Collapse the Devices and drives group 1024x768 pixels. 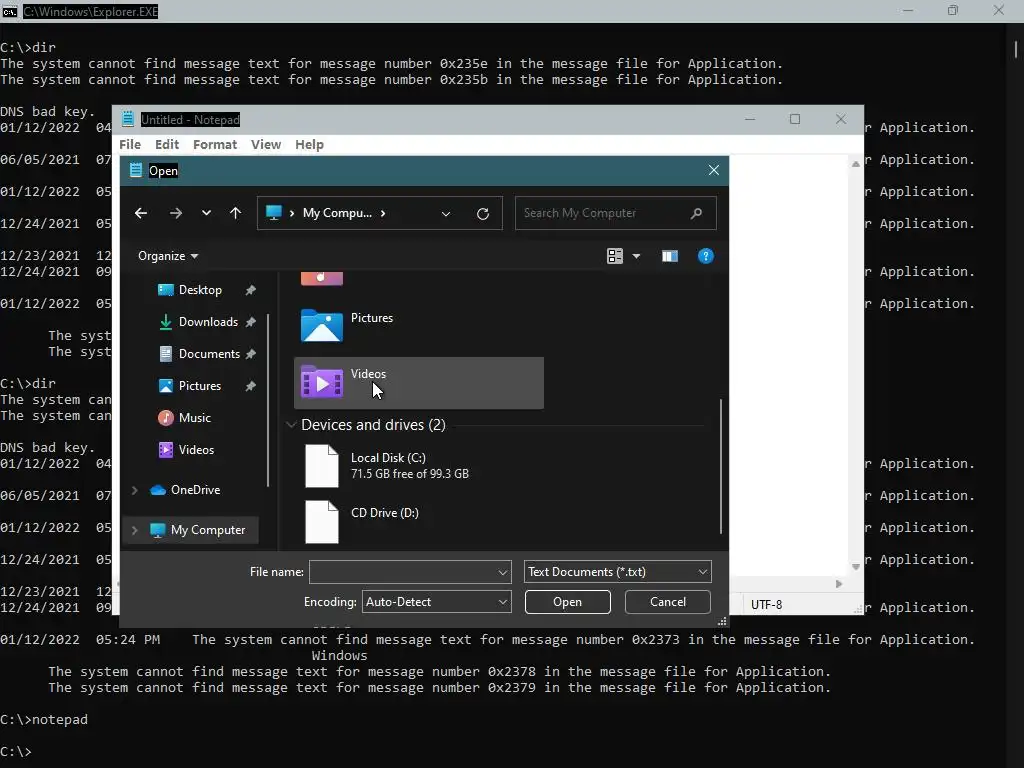click(291, 425)
